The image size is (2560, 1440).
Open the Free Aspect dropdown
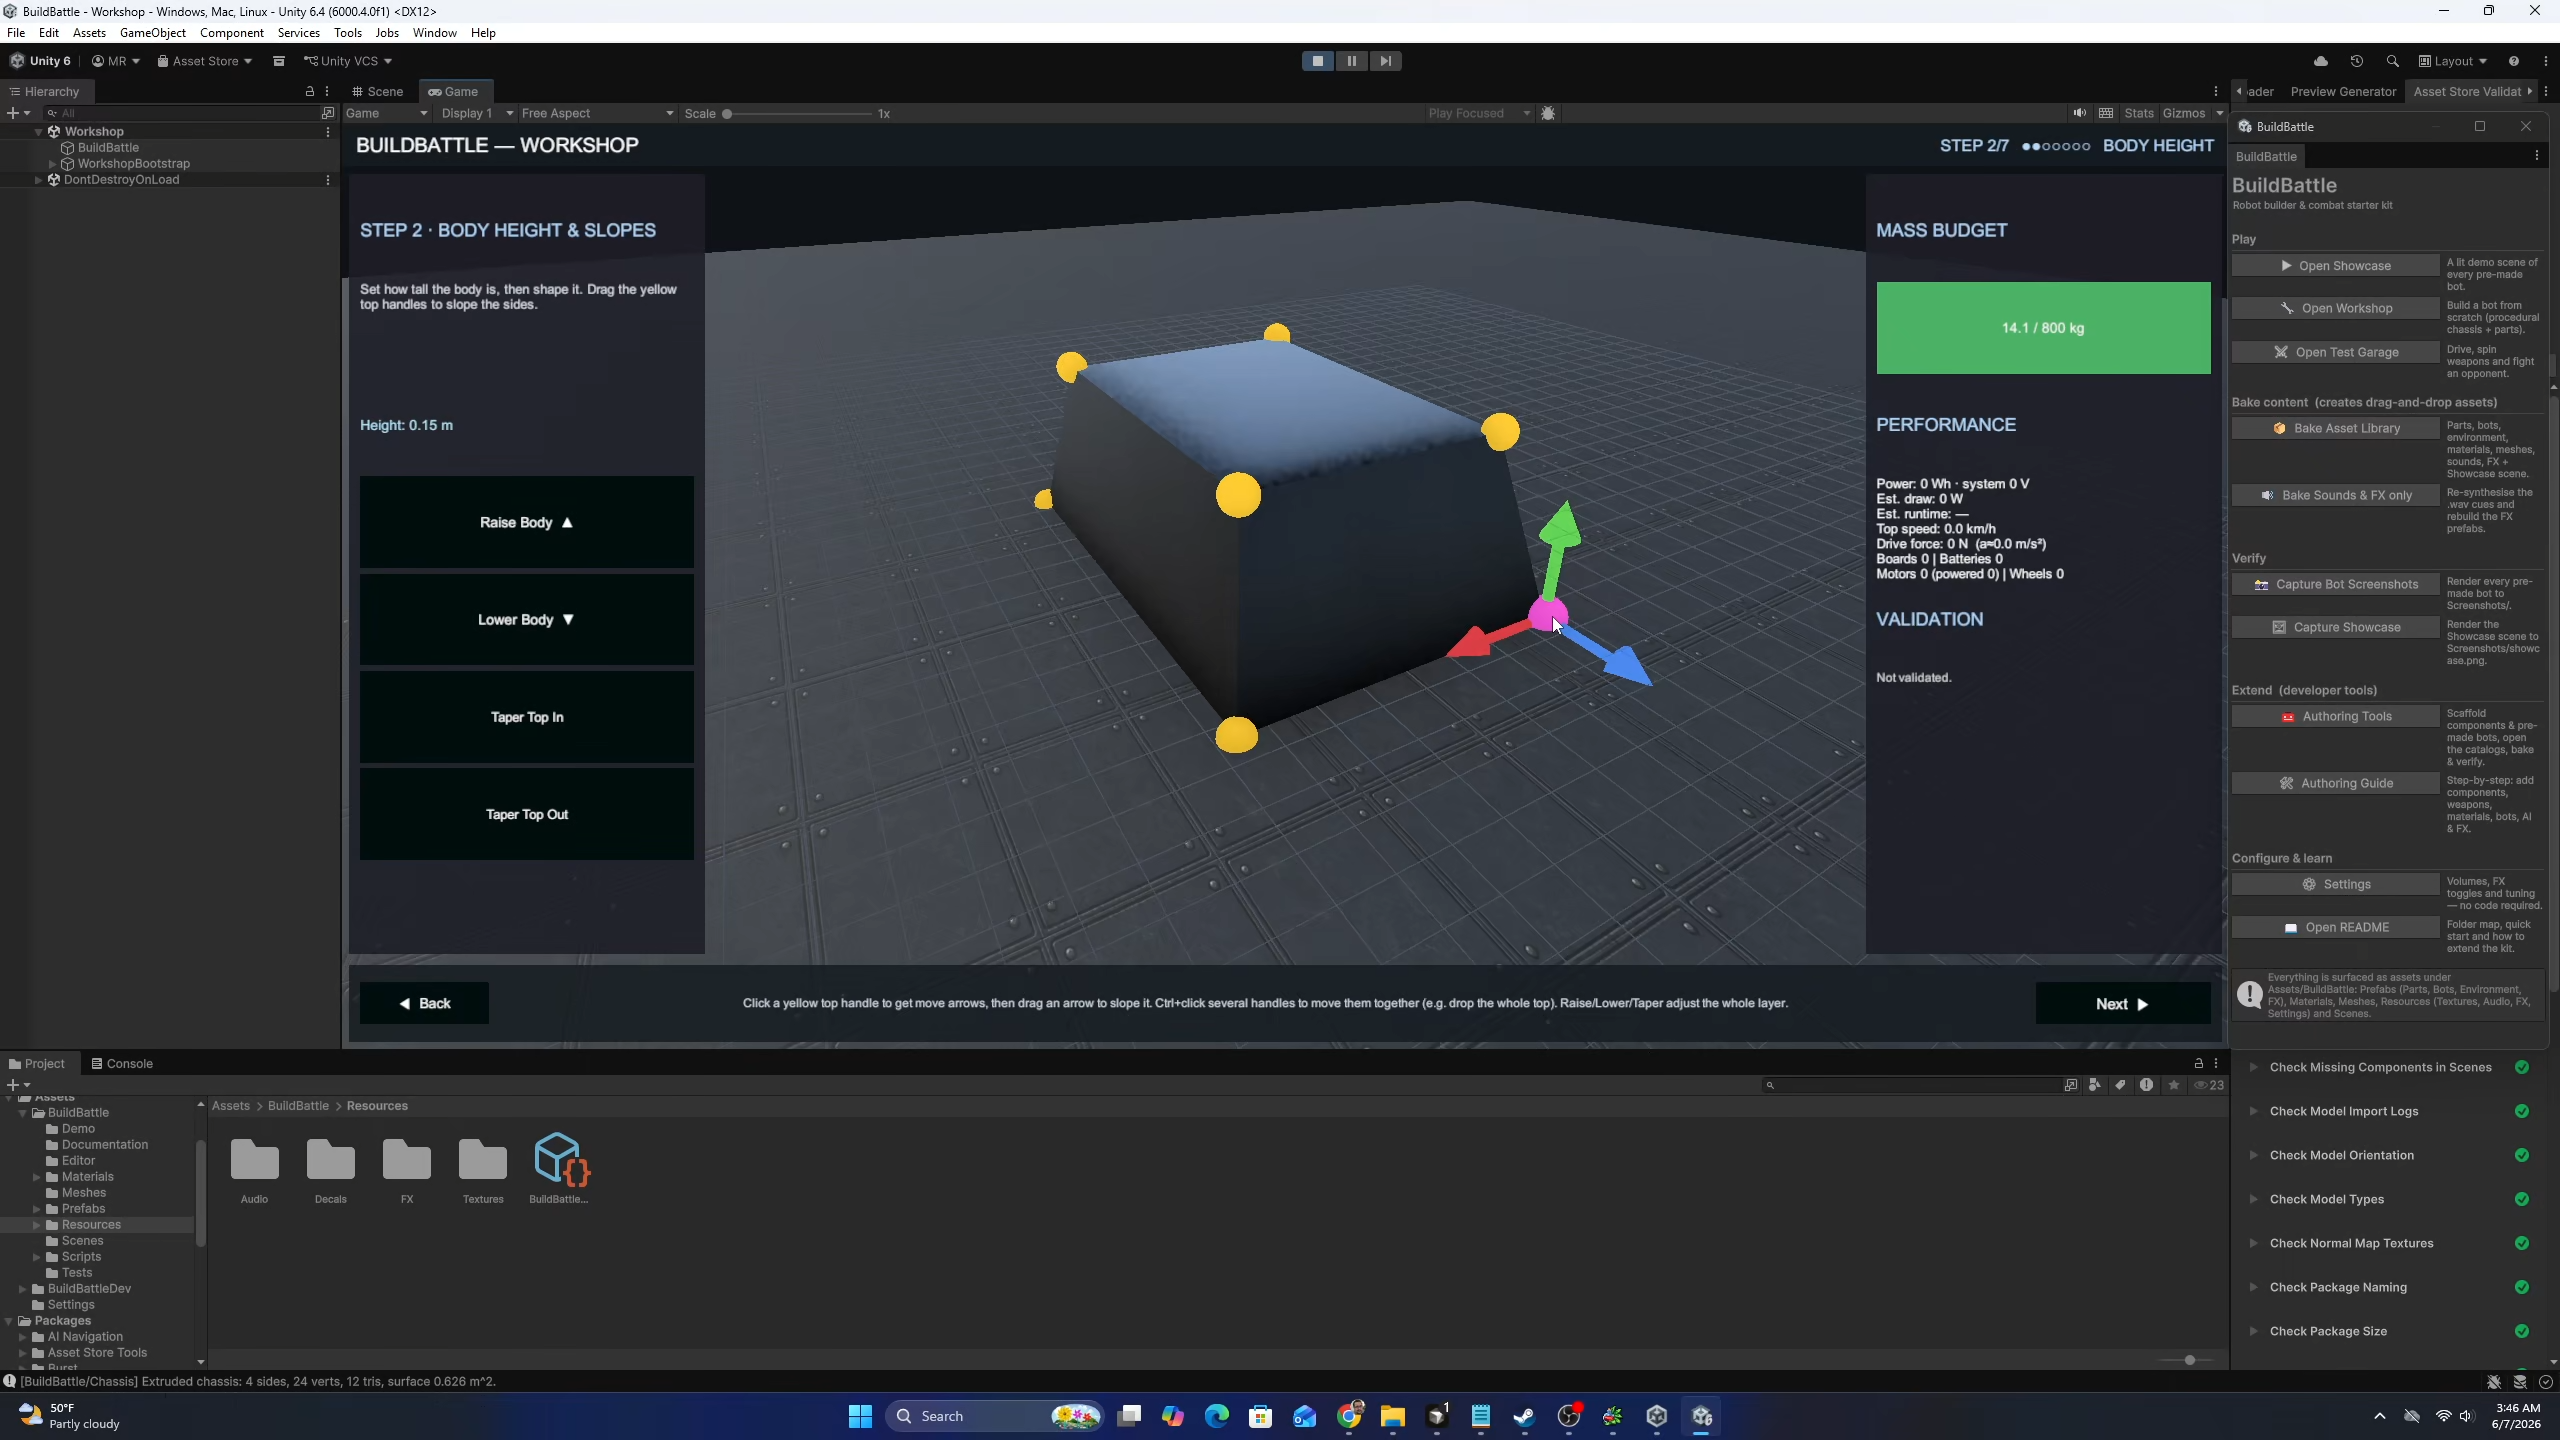pos(597,113)
